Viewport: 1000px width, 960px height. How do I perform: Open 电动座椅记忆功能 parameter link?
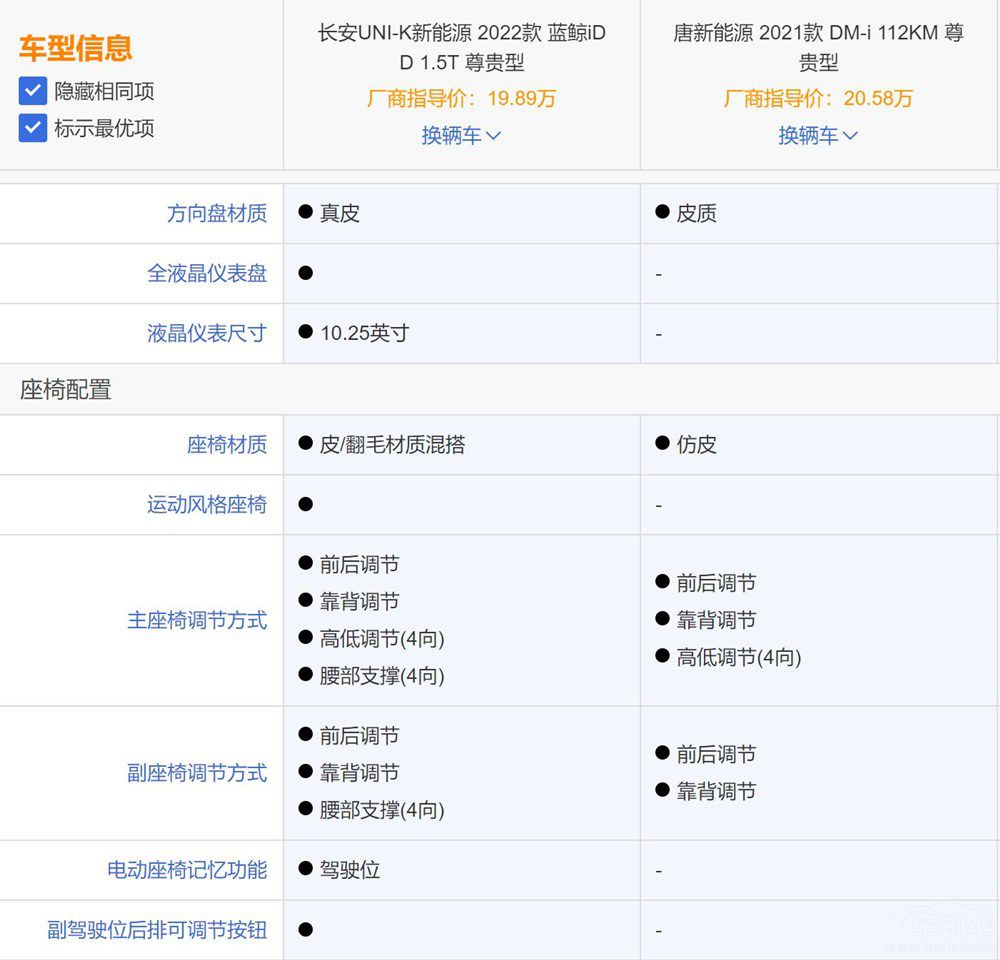point(186,870)
